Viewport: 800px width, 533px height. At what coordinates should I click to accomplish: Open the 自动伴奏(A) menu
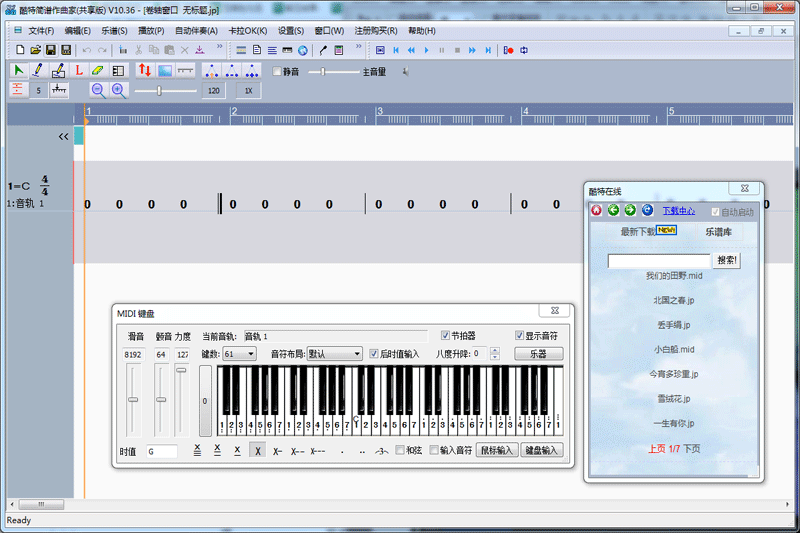coord(196,31)
